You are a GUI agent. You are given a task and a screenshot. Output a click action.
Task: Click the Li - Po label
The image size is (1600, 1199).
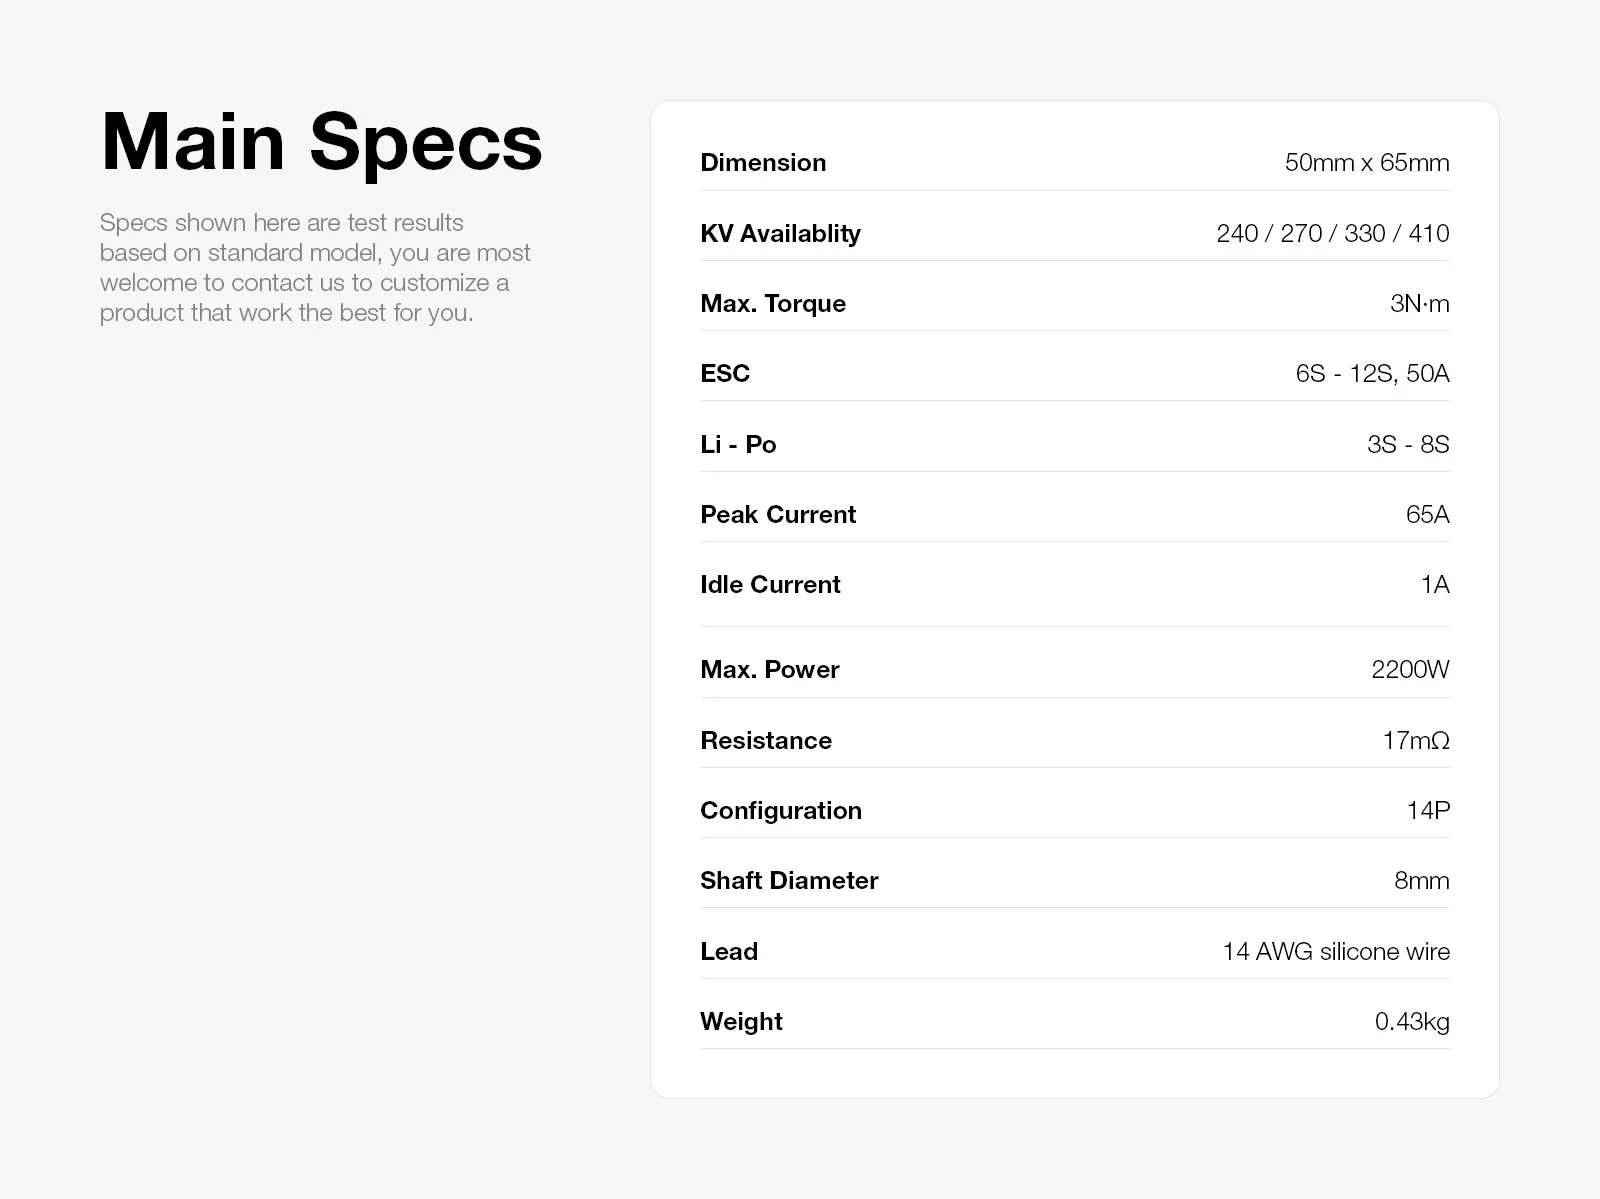[738, 444]
